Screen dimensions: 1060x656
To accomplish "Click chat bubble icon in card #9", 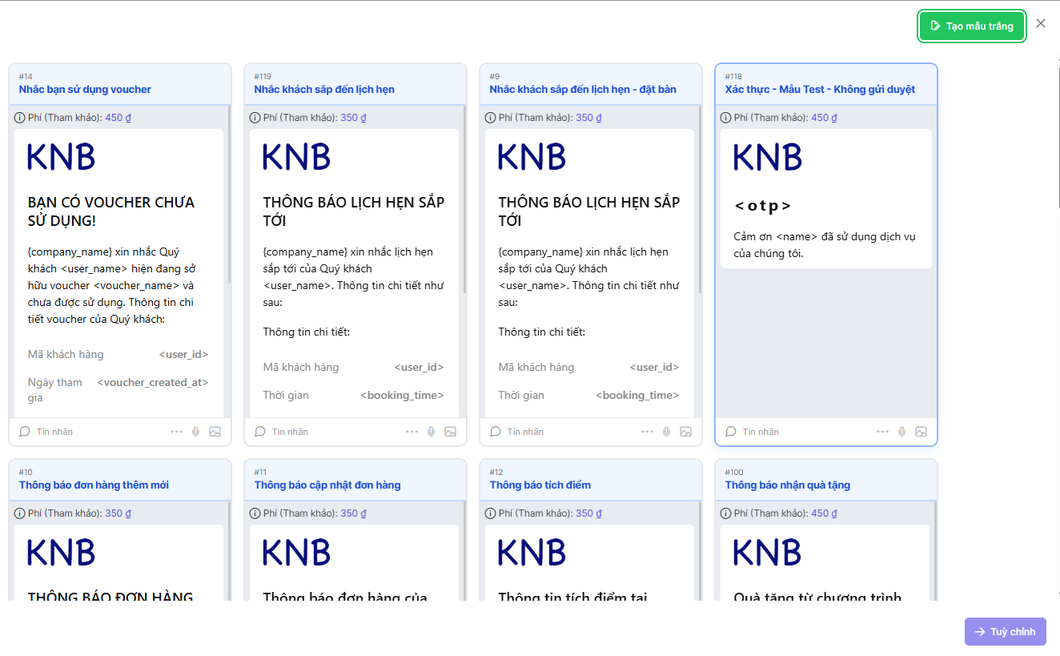I will [496, 431].
